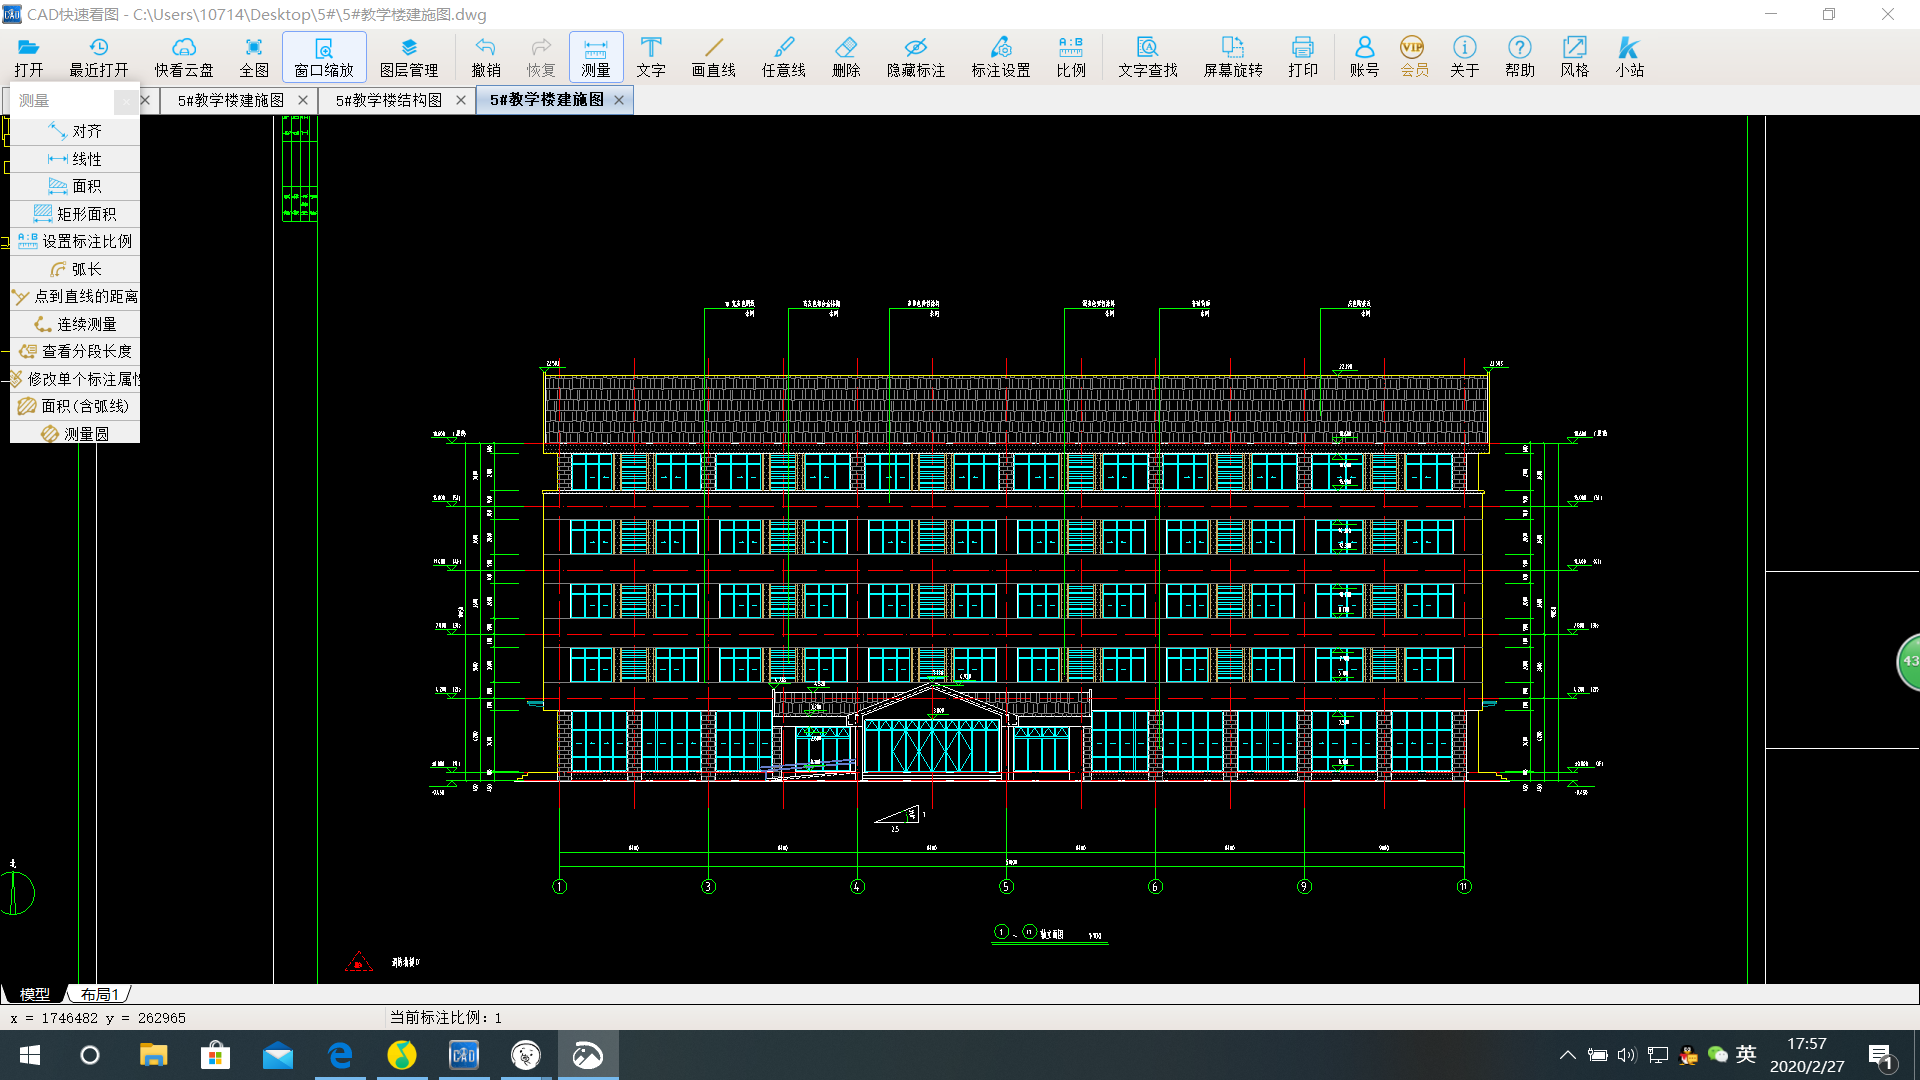Click the 当前标注比例 status text
The height and width of the screenshot is (1080, 1920).
tap(446, 1018)
